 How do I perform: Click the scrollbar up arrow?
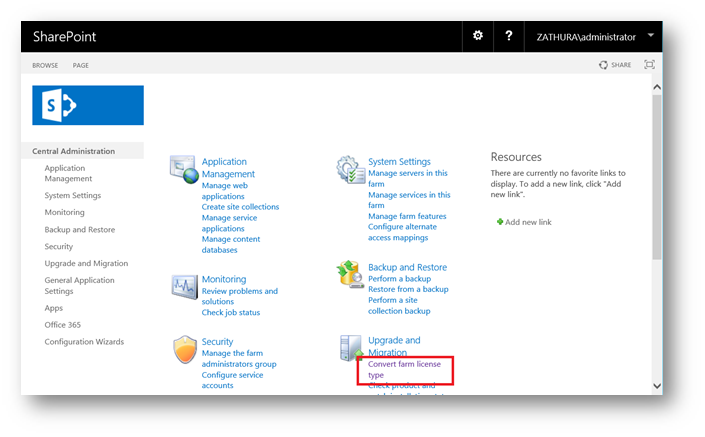(657, 87)
